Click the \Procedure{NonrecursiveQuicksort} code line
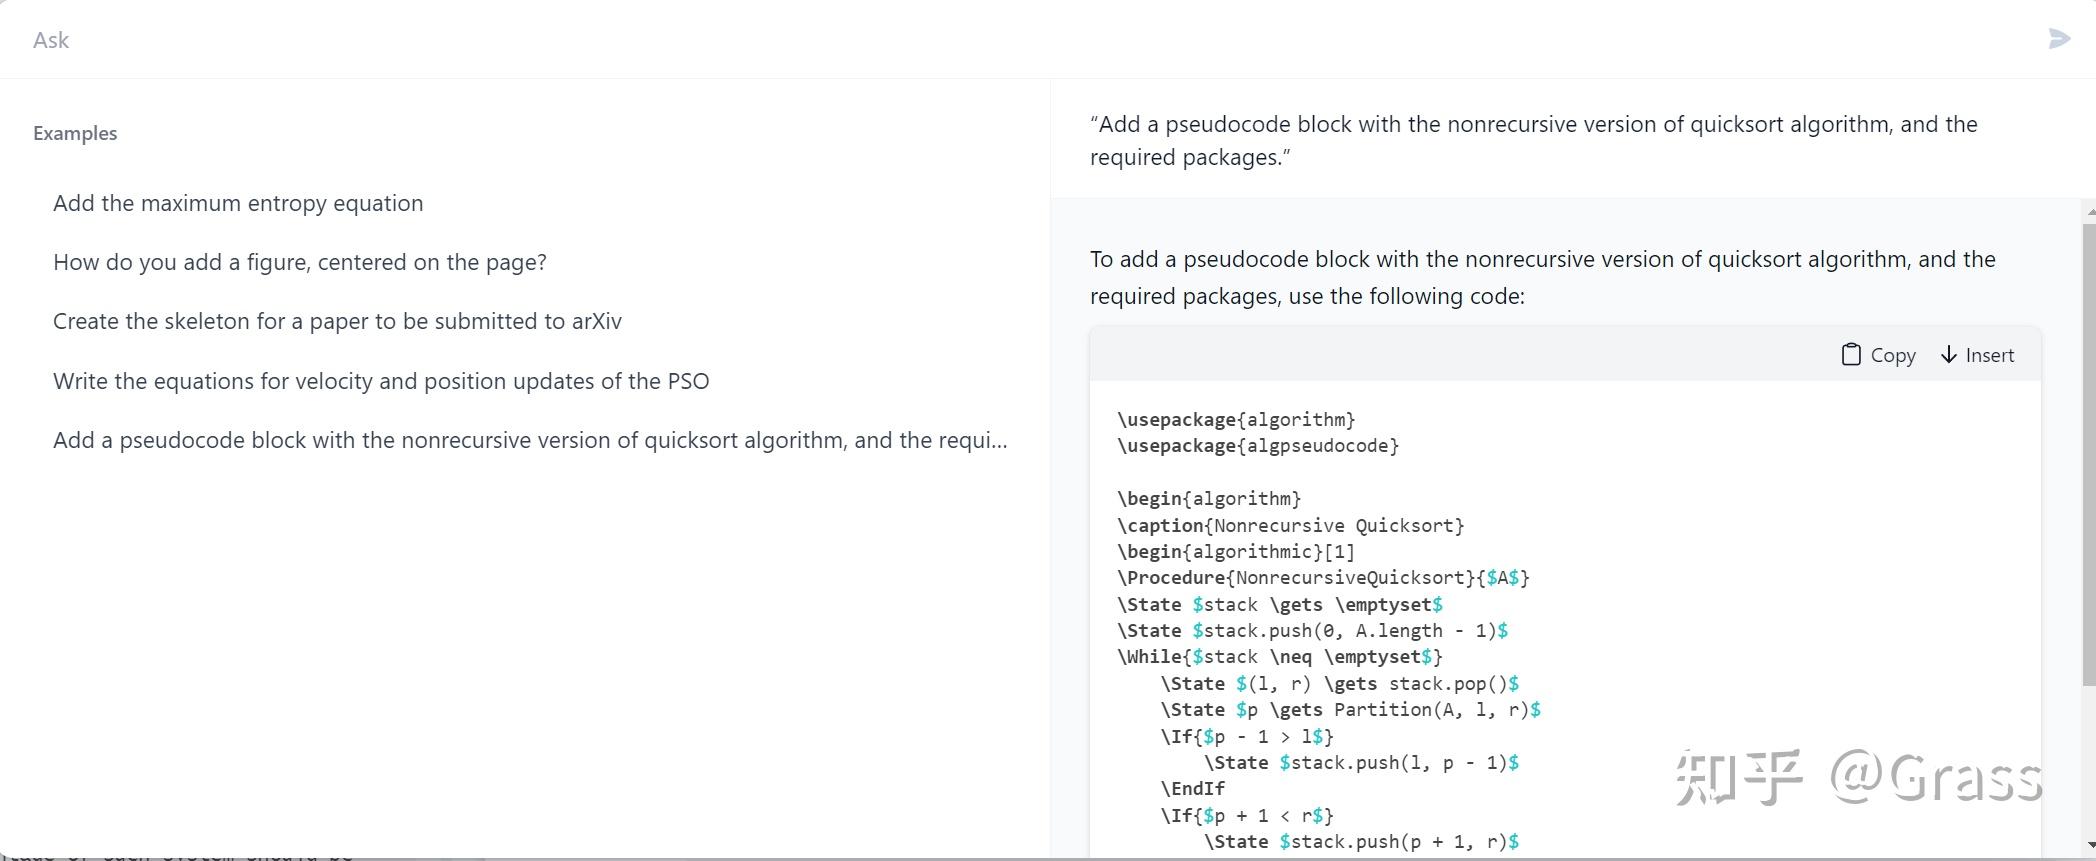The height and width of the screenshot is (861, 2096). 1323,578
